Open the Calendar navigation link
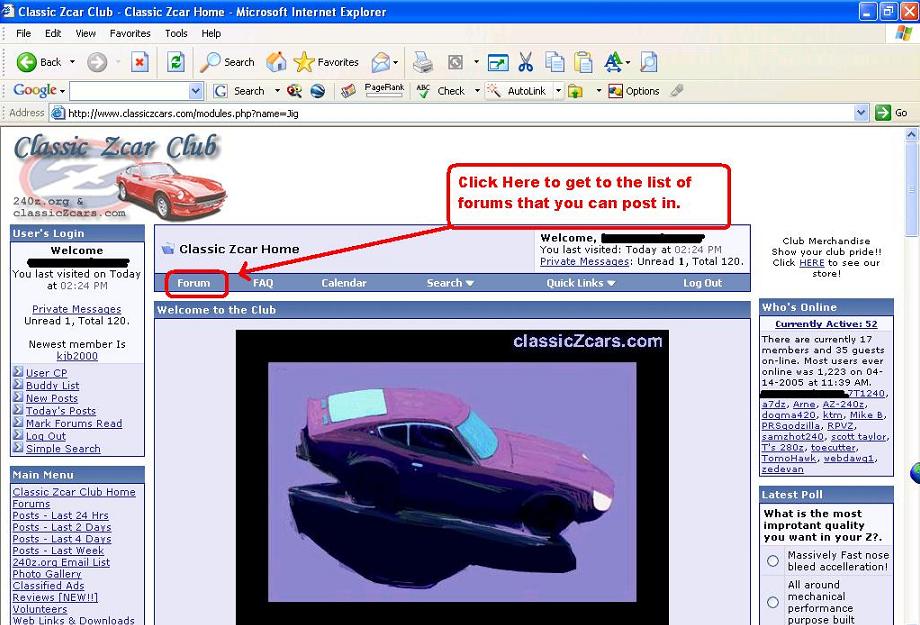The height and width of the screenshot is (625, 920). tap(344, 283)
